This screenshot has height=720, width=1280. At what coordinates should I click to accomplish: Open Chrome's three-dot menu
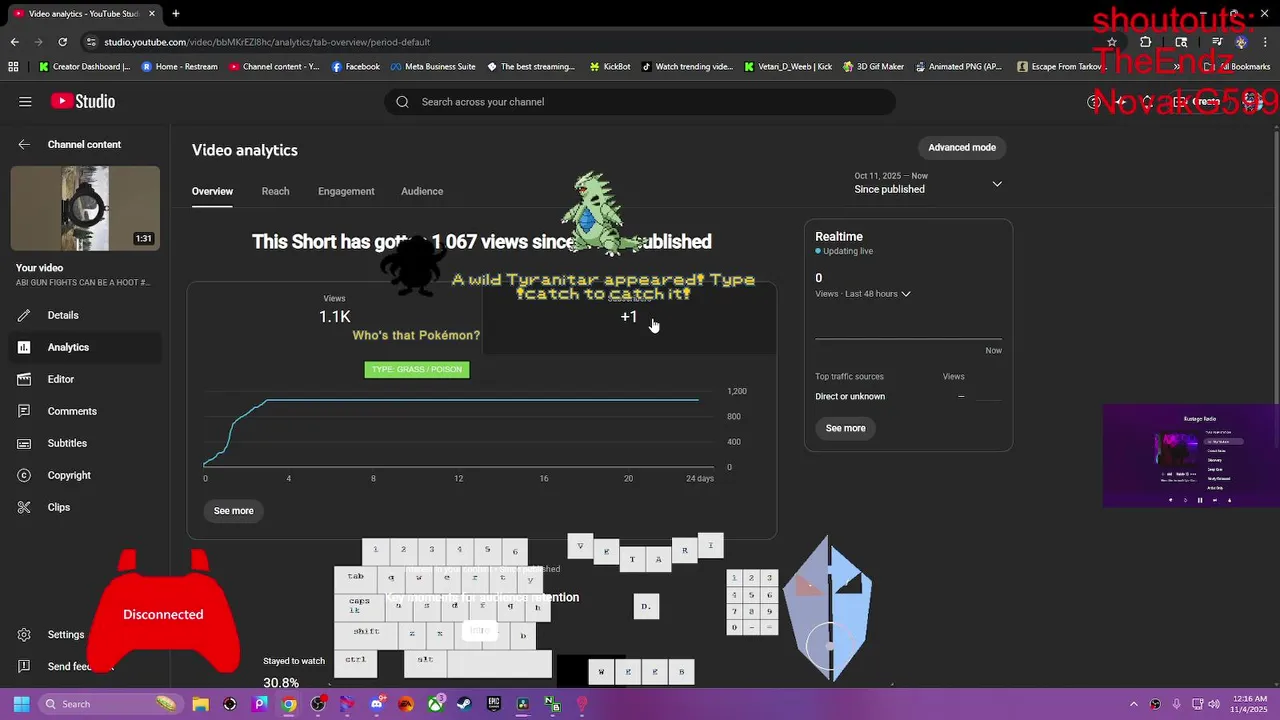coord(1265,42)
